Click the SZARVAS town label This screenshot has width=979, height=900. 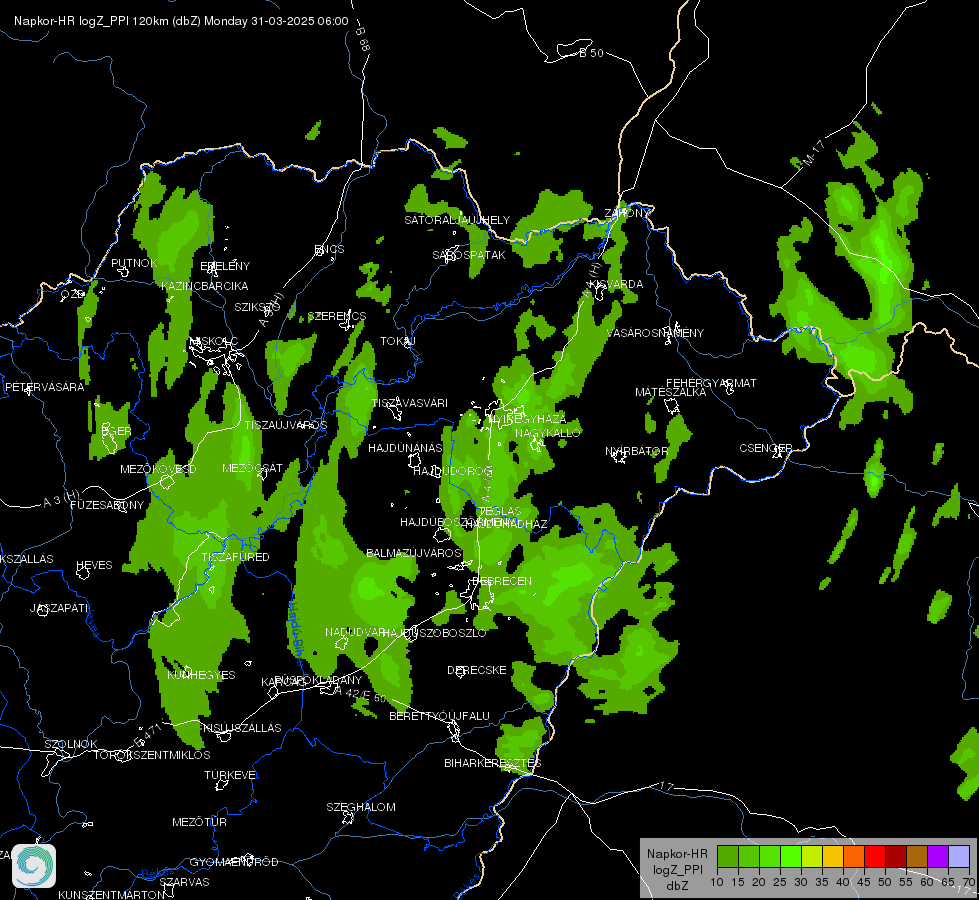click(184, 882)
